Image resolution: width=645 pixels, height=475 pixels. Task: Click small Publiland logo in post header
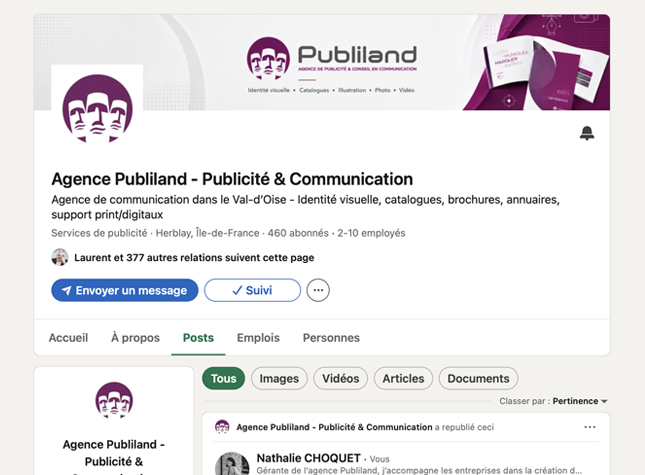coord(222,427)
